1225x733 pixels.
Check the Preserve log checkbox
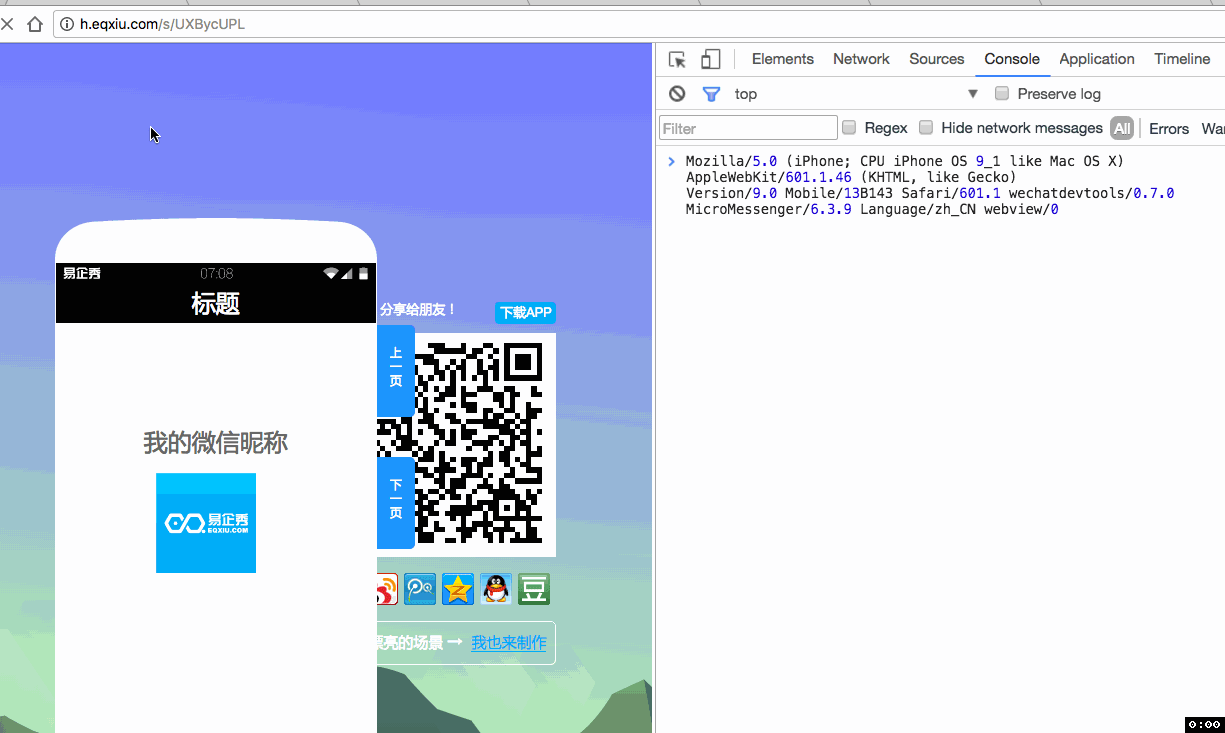tap(1002, 94)
